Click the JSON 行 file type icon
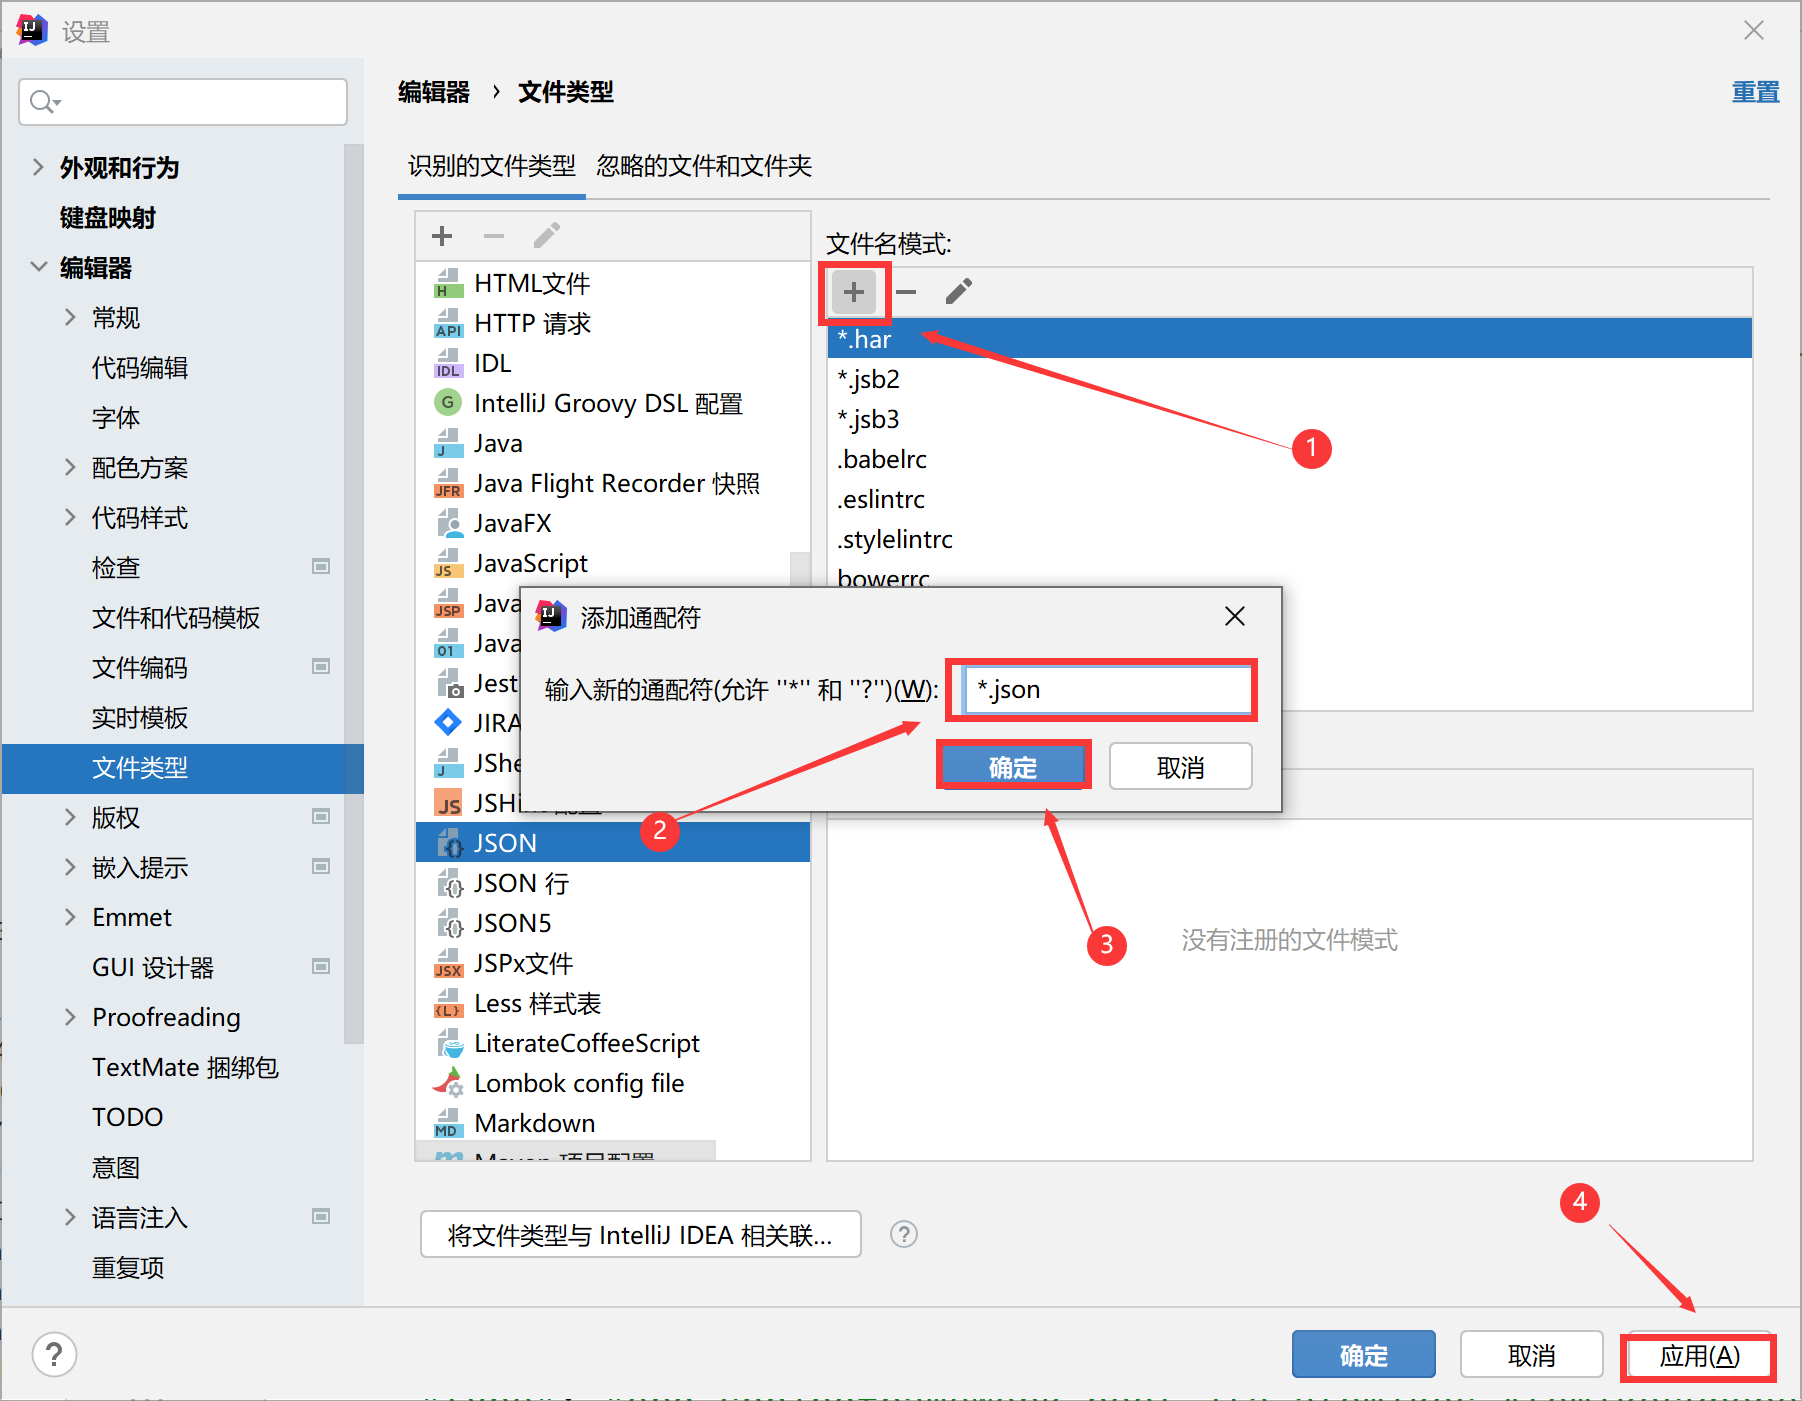This screenshot has height=1401, width=1802. click(x=450, y=884)
